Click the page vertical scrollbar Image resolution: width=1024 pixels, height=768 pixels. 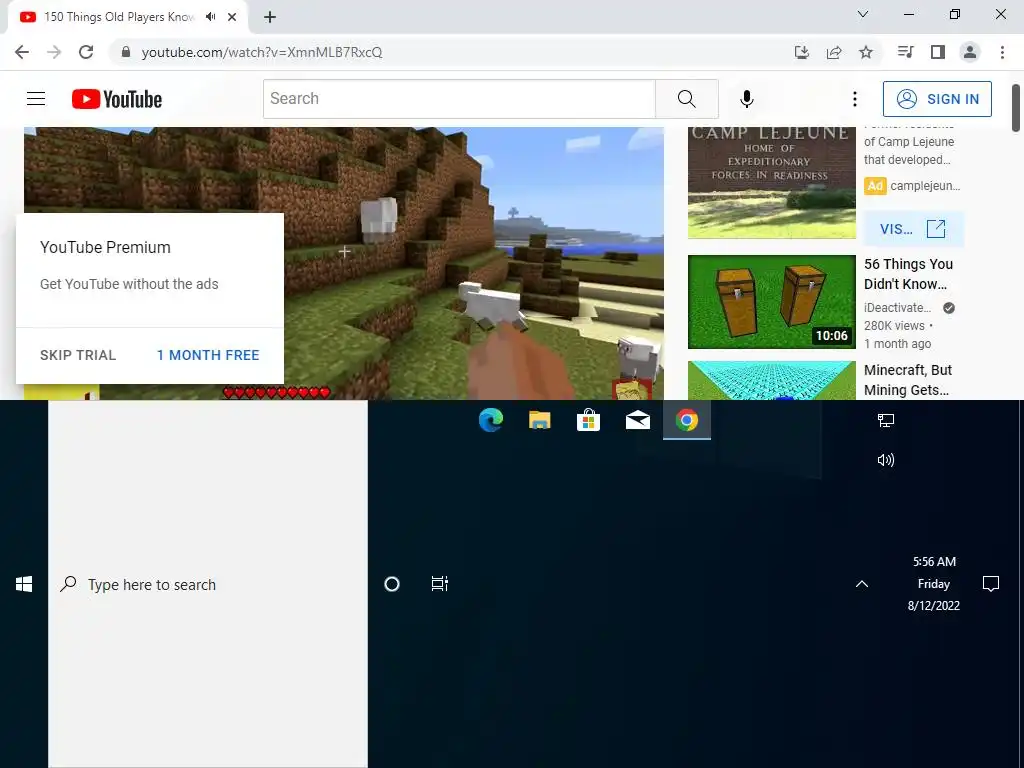pyautogui.click(x=1016, y=108)
